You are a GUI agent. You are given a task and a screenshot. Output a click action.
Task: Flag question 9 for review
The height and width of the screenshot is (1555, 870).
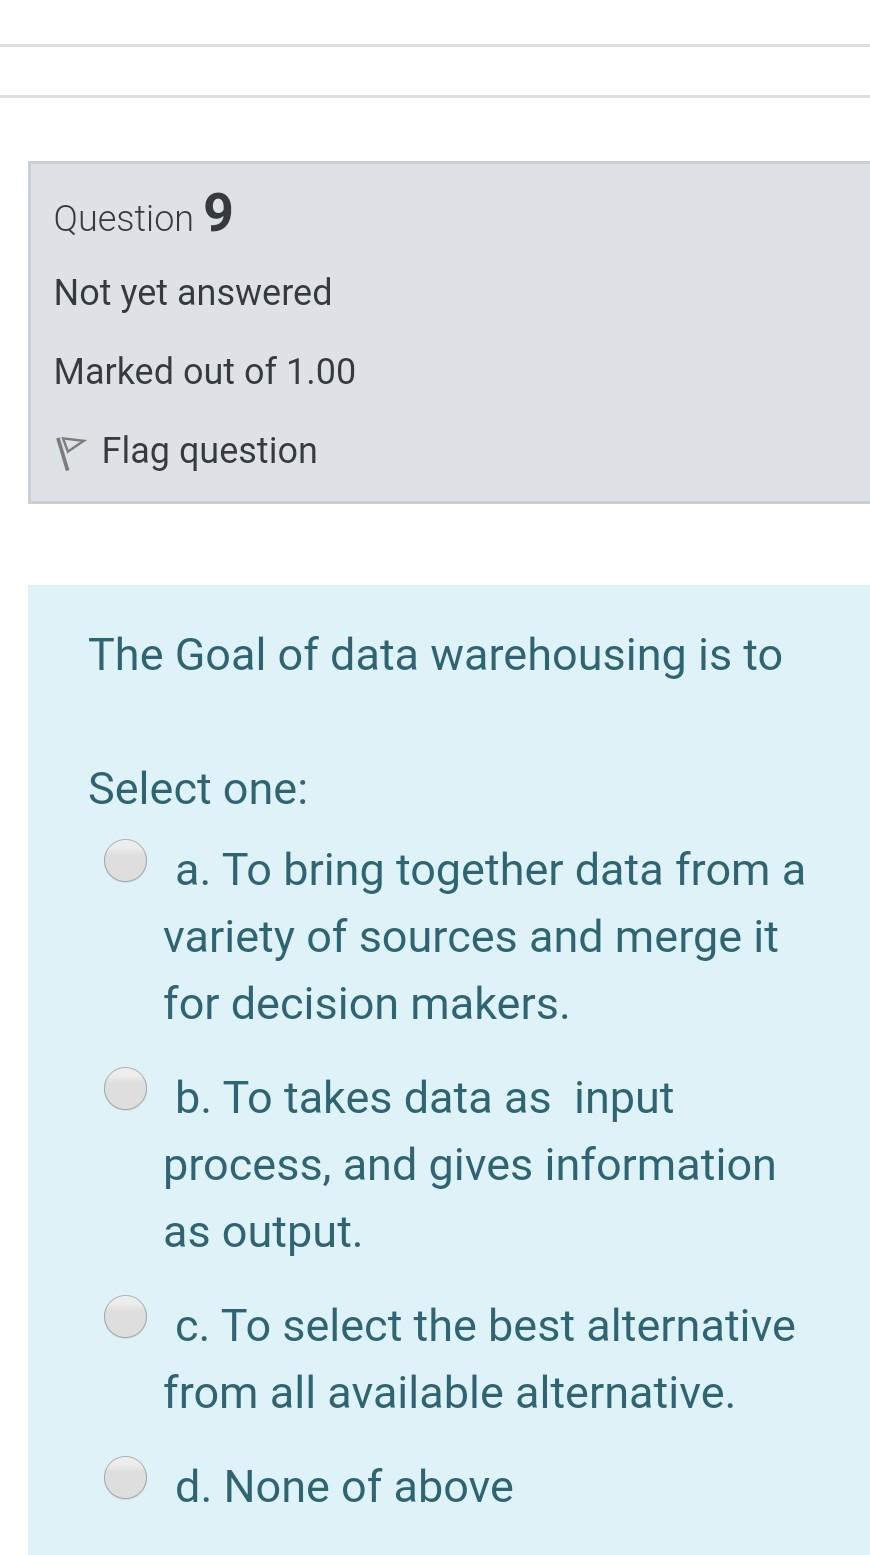[x=207, y=450]
